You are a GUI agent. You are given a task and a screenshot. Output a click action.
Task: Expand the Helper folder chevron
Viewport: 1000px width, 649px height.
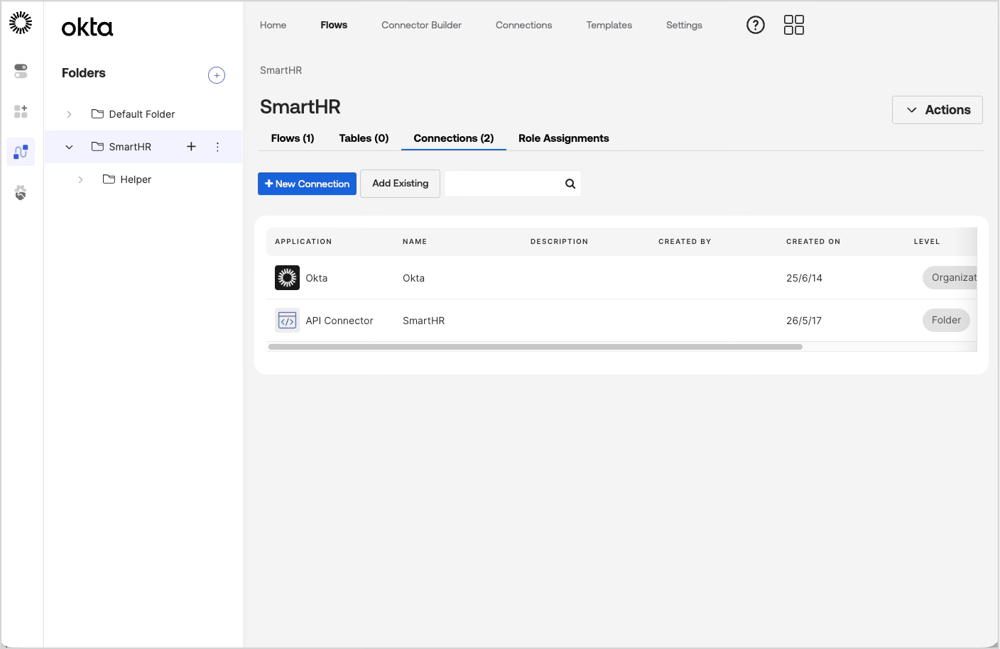coord(80,180)
